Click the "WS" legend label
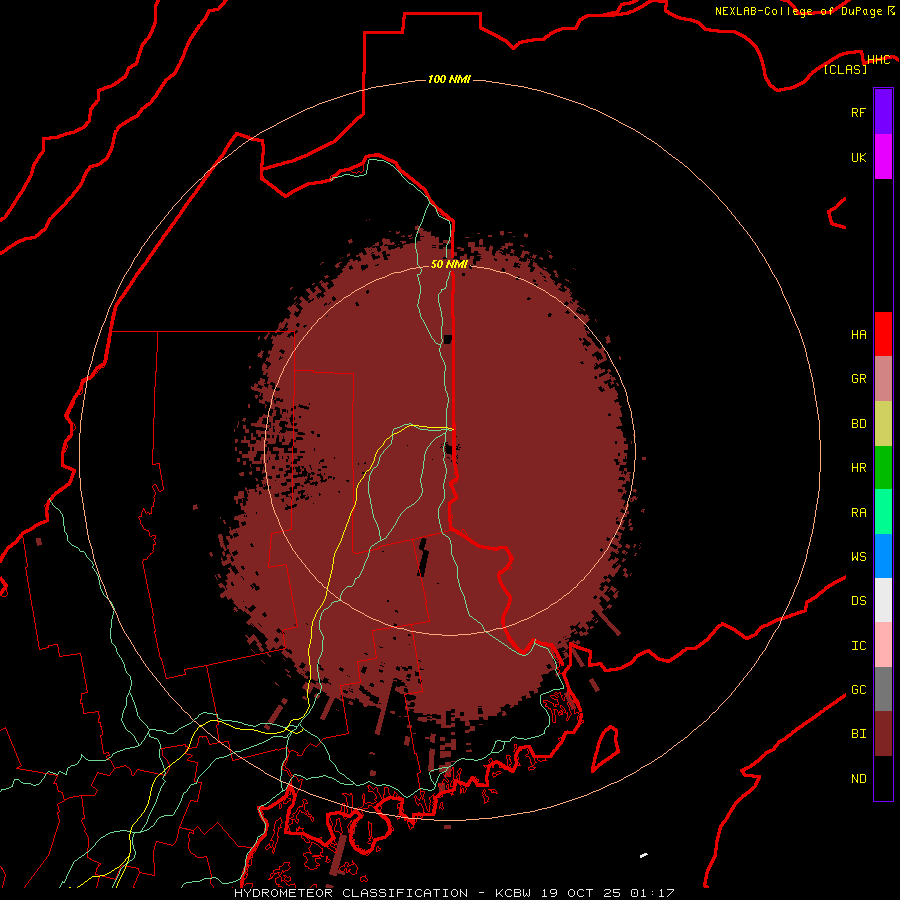This screenshot has height=900, width=900. [x=858, y=557]
